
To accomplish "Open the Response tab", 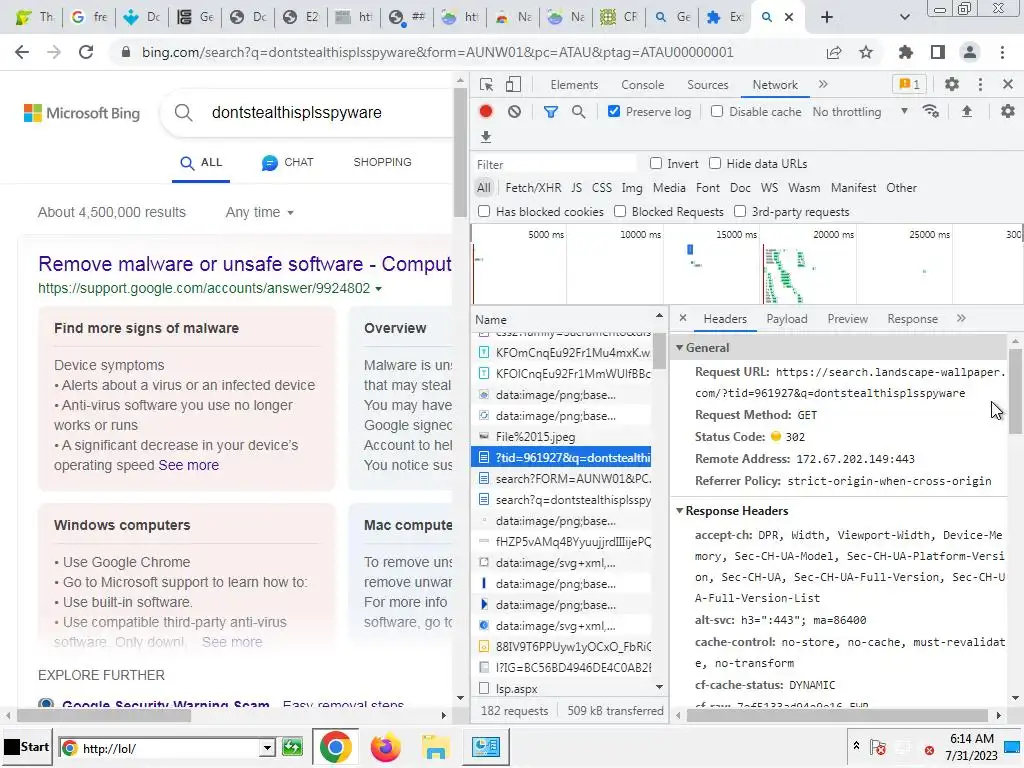I will 912,319.
